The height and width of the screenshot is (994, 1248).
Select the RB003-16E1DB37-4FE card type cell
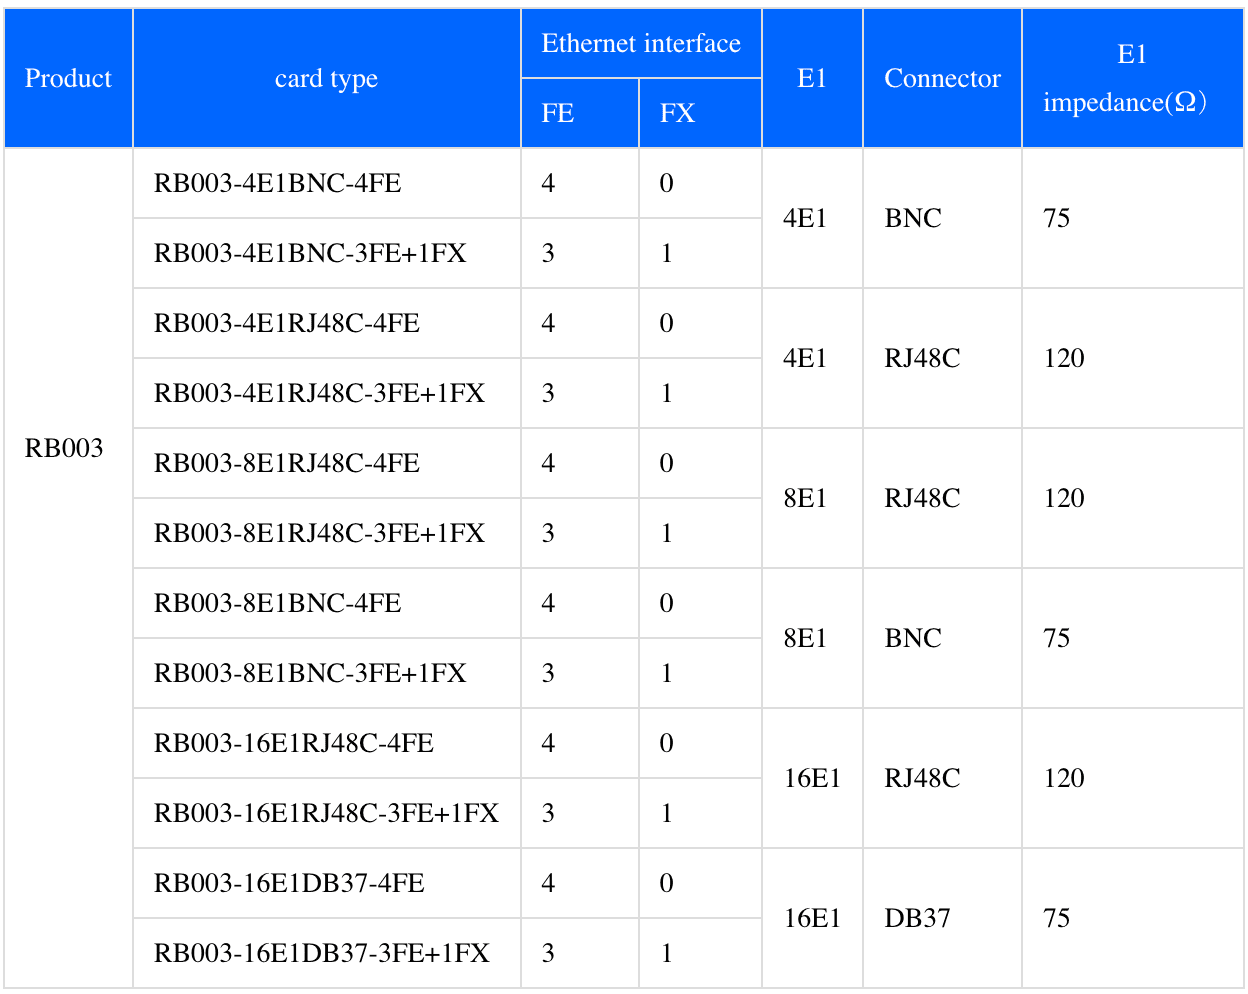[289, 883]
